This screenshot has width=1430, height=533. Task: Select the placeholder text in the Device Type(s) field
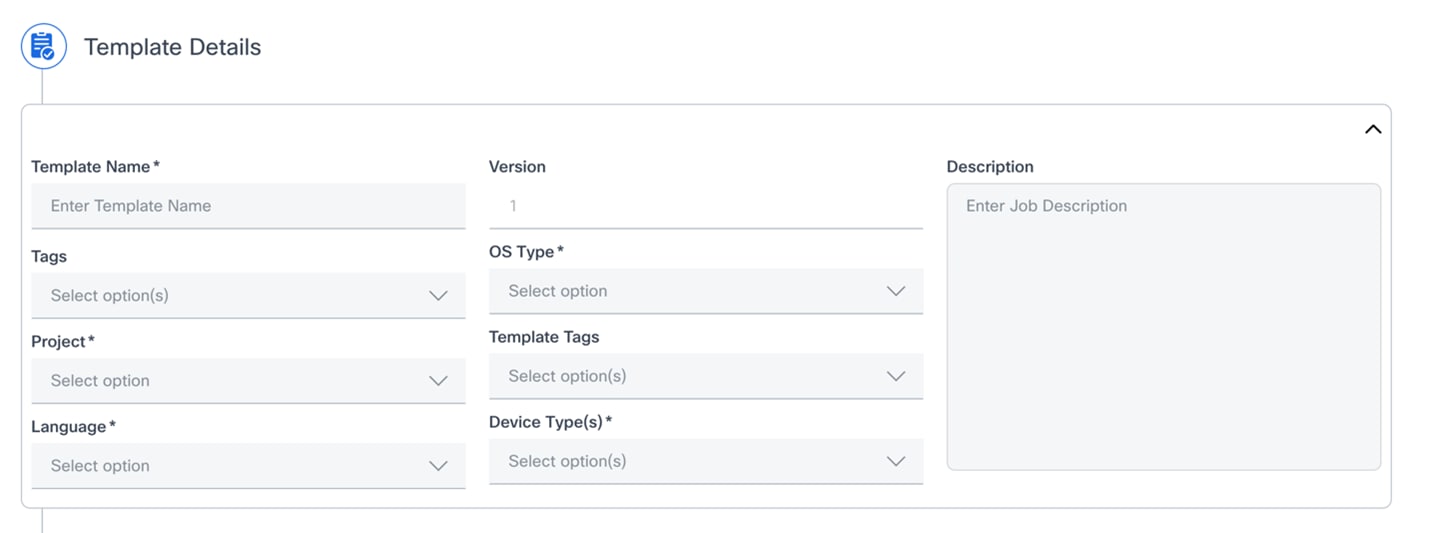click(x=567, y=461)
